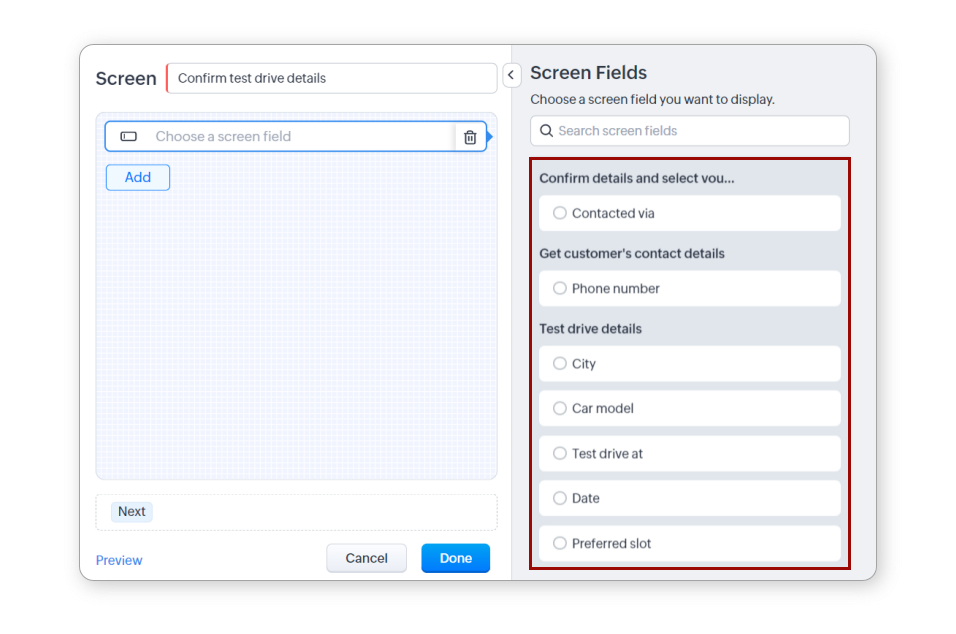Screen dimensions: 956x634
Task: Select the Car model radio option
Action: (x=560, y=408)
